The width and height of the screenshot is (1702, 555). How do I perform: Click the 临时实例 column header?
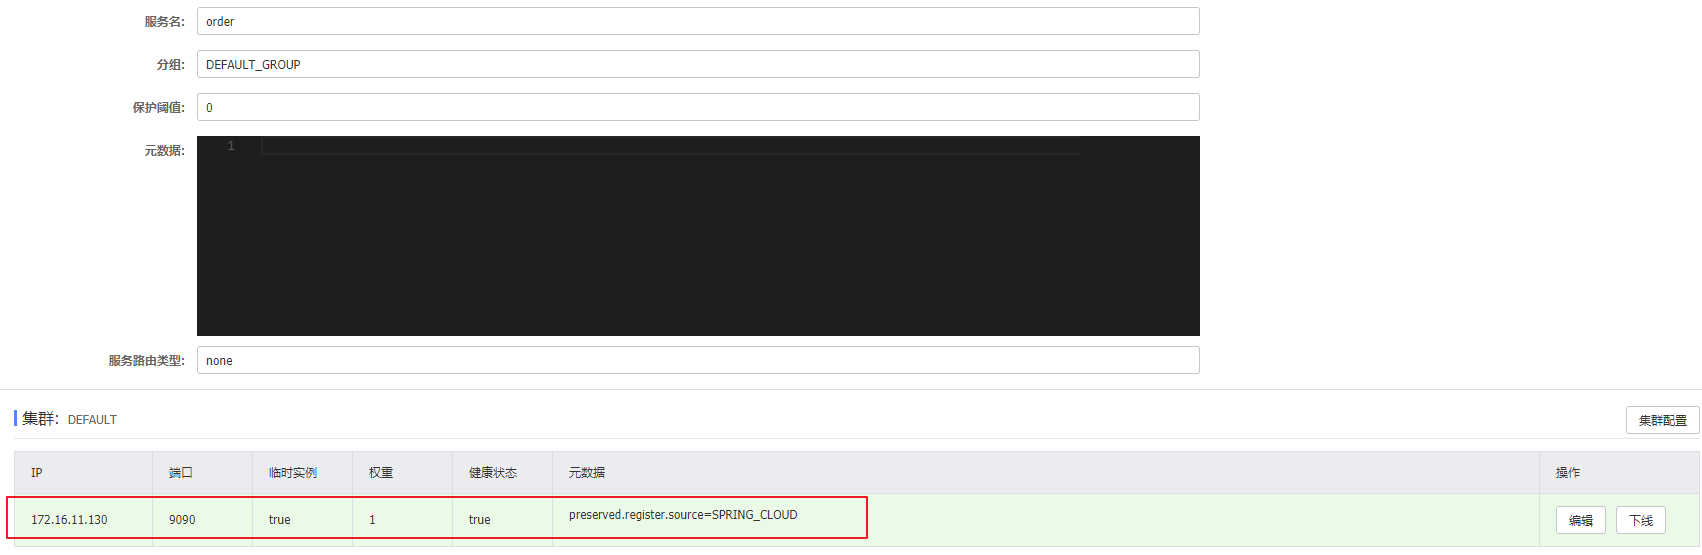[x=292, y=472]
